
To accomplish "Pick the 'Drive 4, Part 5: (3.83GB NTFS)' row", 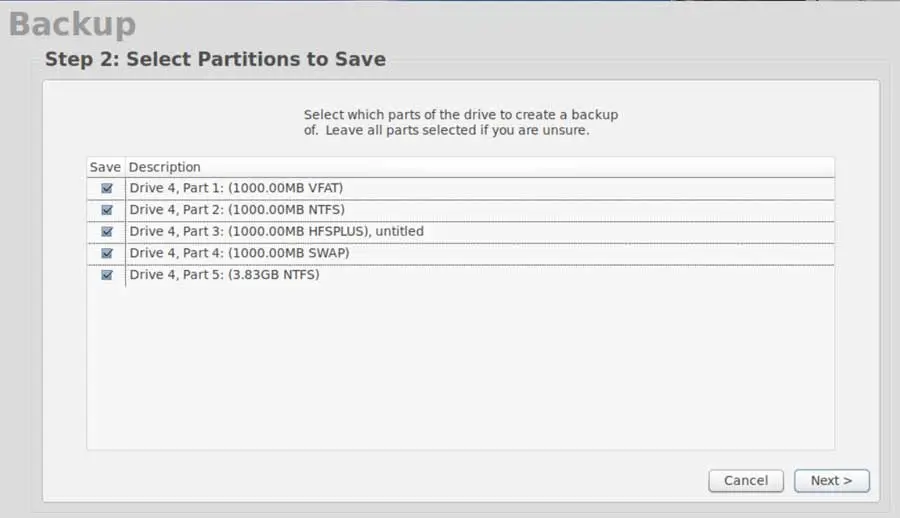I will click(224, 275).
